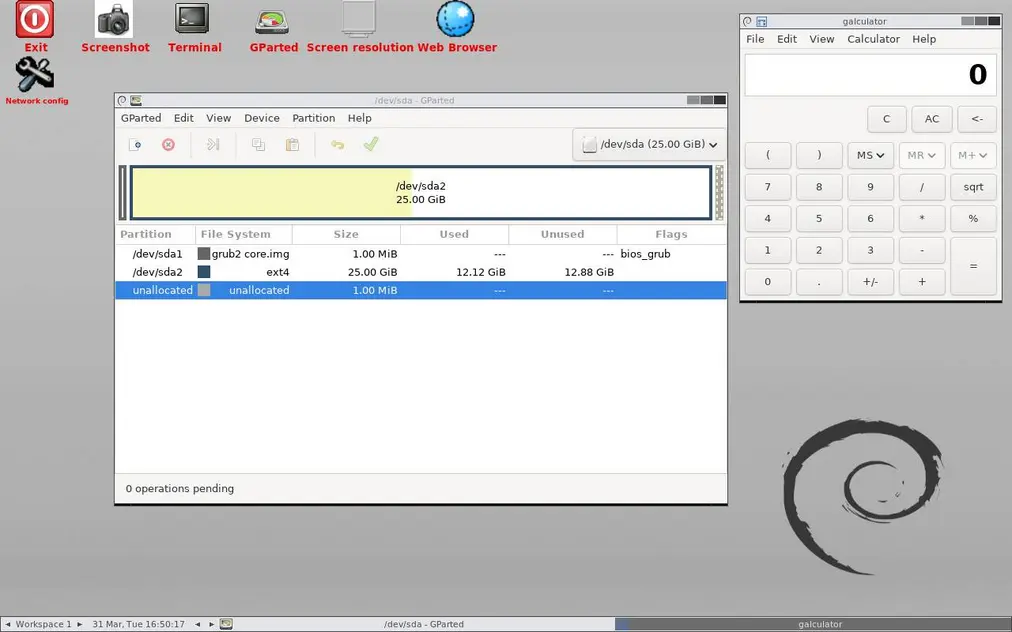The height and width of the screenshot is (632, 1012).
Task: Click the sqrt calculator button
Action: coord(973,187)
